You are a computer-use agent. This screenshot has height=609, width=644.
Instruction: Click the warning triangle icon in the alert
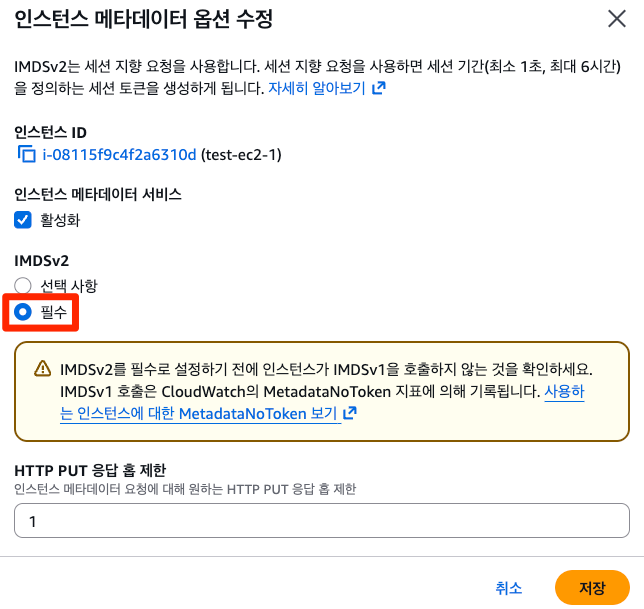pyautogui.click(x=42, y=368)
